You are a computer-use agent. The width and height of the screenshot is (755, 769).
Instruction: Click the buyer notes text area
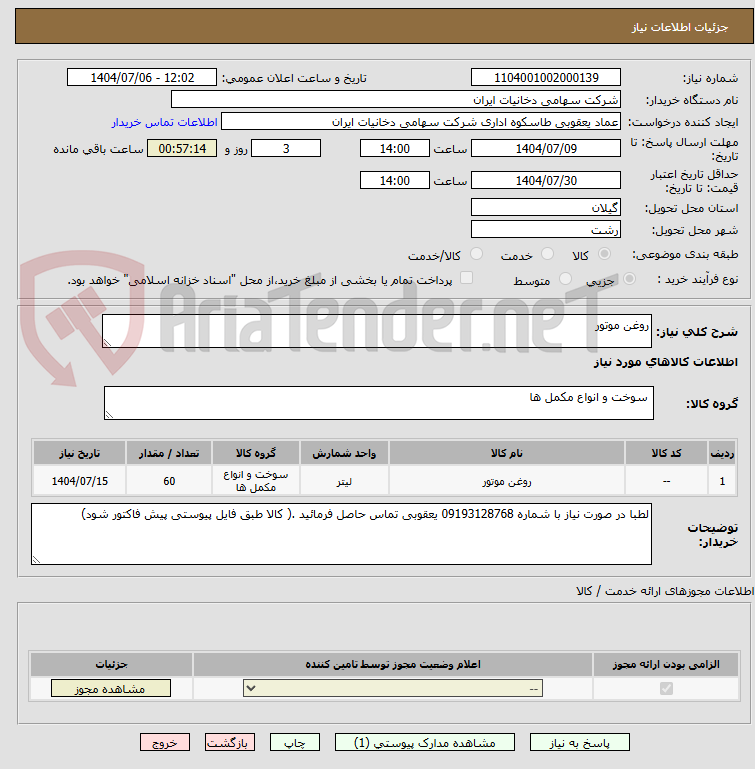(341, 534)
